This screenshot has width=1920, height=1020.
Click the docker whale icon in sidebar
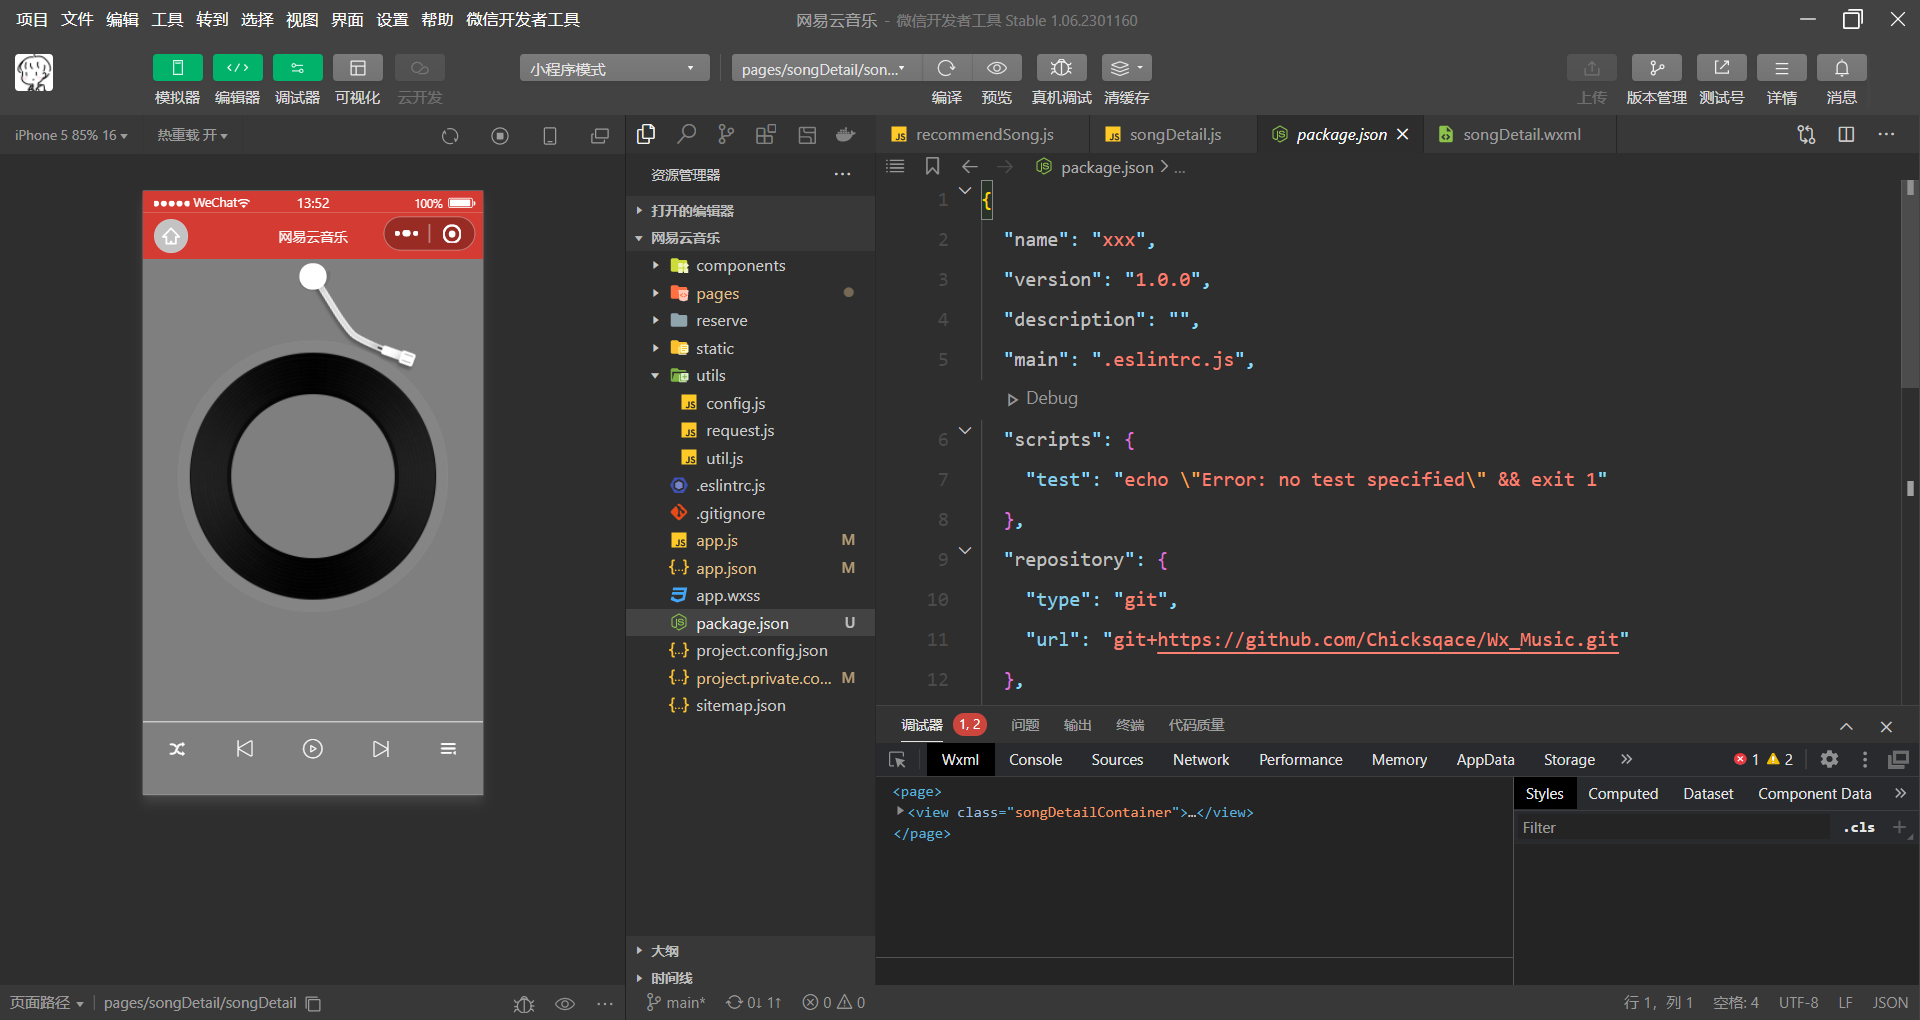[846, 134]
